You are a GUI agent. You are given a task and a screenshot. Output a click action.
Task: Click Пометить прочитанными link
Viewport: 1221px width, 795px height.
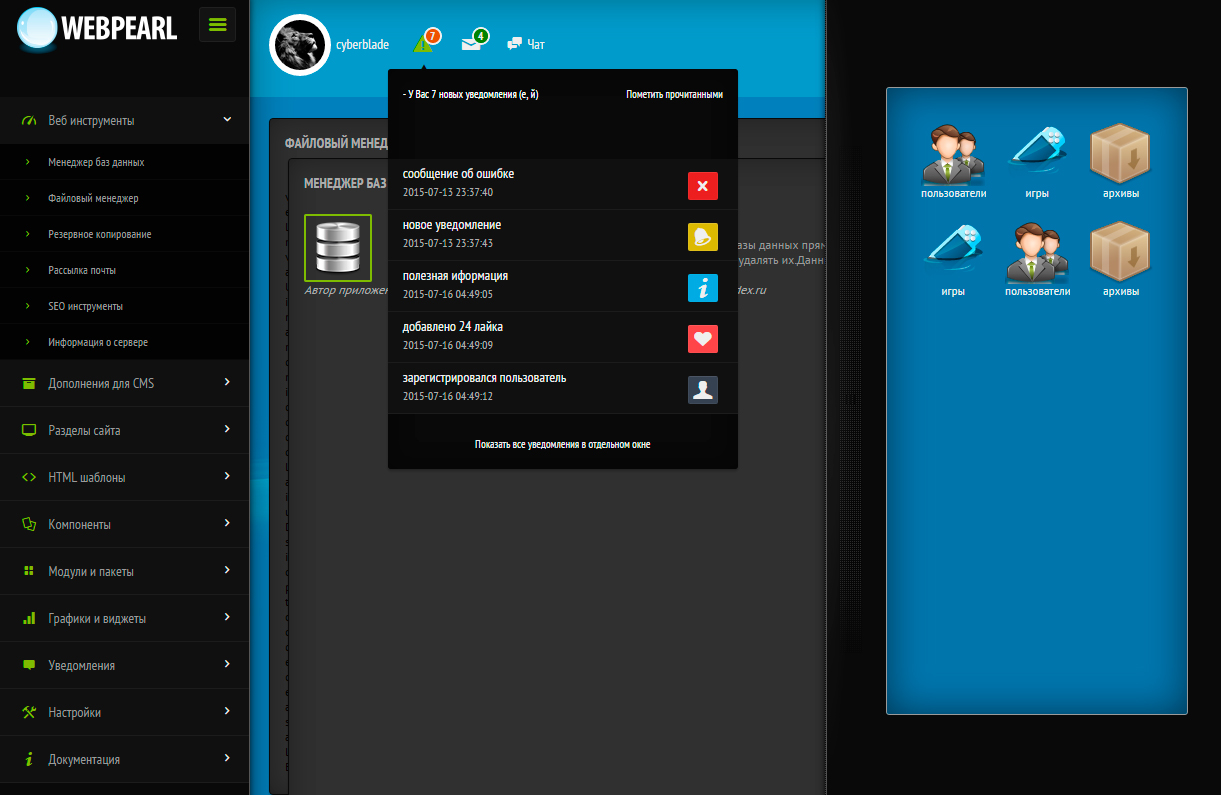coord(674,94)
